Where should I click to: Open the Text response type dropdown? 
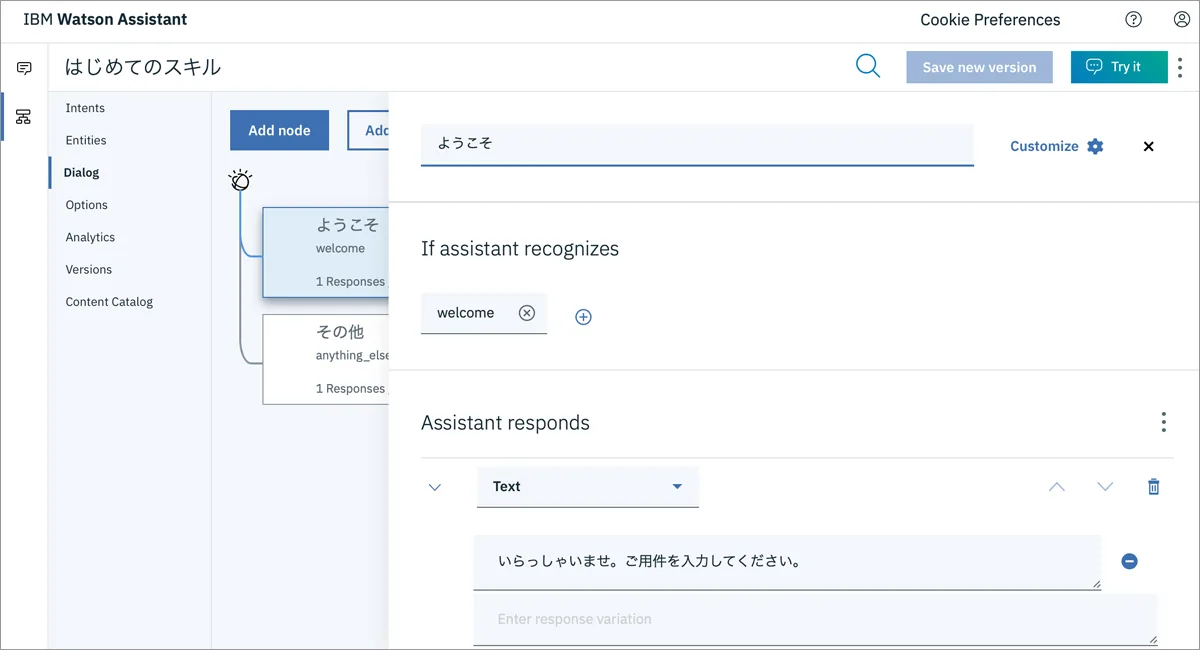(588, 487)
